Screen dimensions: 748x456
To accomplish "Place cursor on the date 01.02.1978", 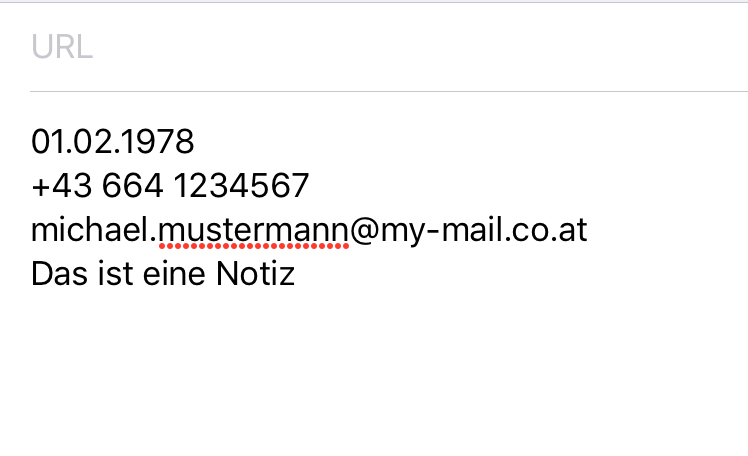I will [x=113, y=142].
